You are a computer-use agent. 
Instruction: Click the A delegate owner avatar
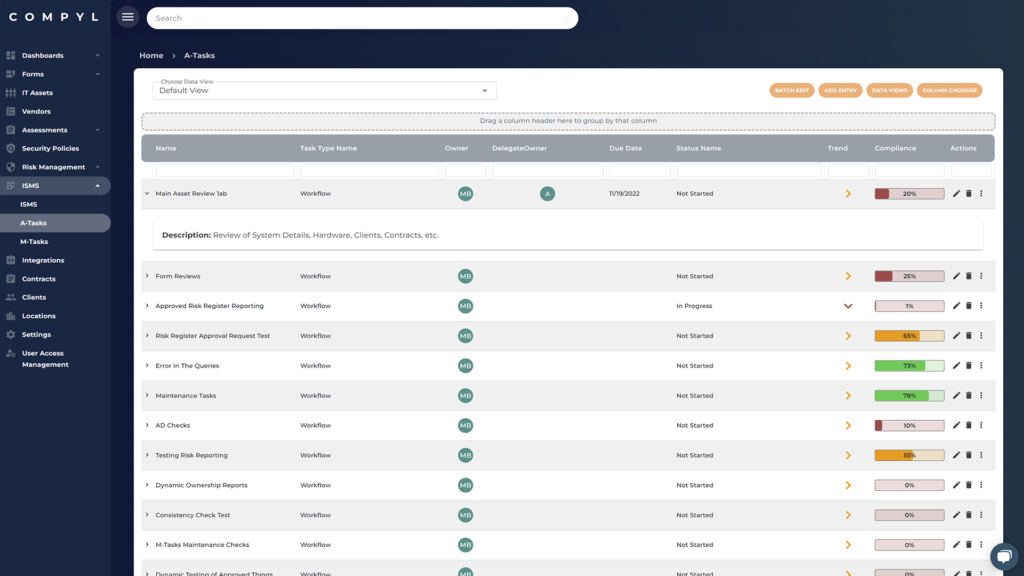click(547, 193)
